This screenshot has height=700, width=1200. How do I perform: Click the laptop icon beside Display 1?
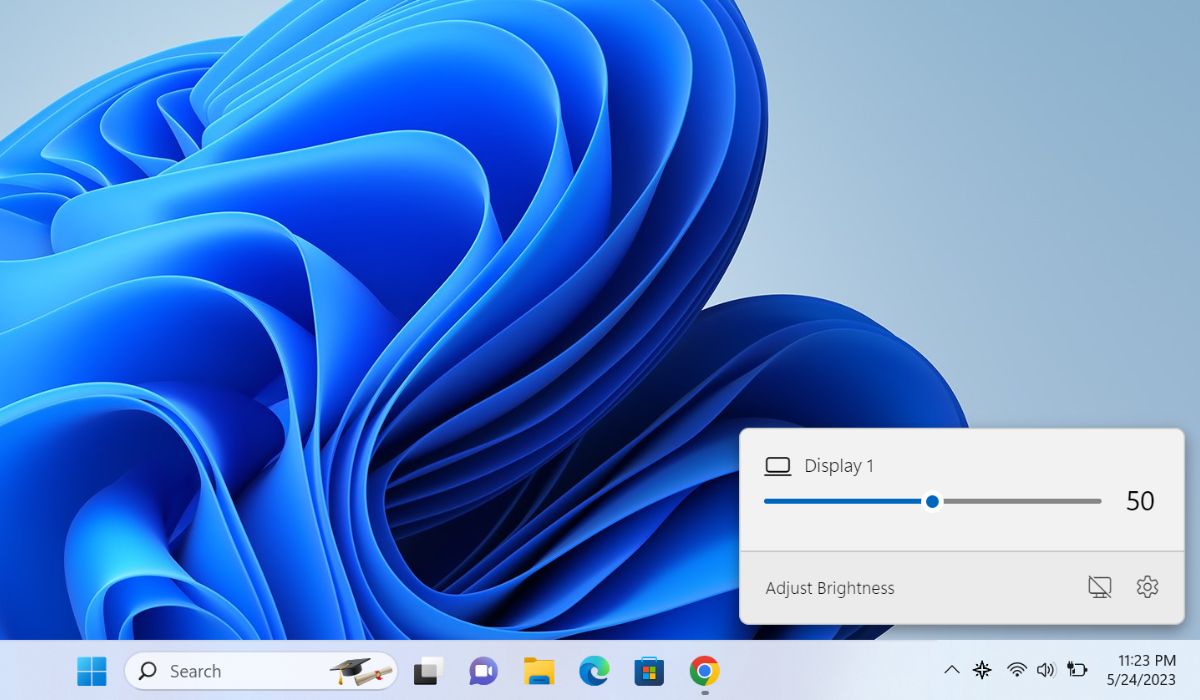pos(777,466)
